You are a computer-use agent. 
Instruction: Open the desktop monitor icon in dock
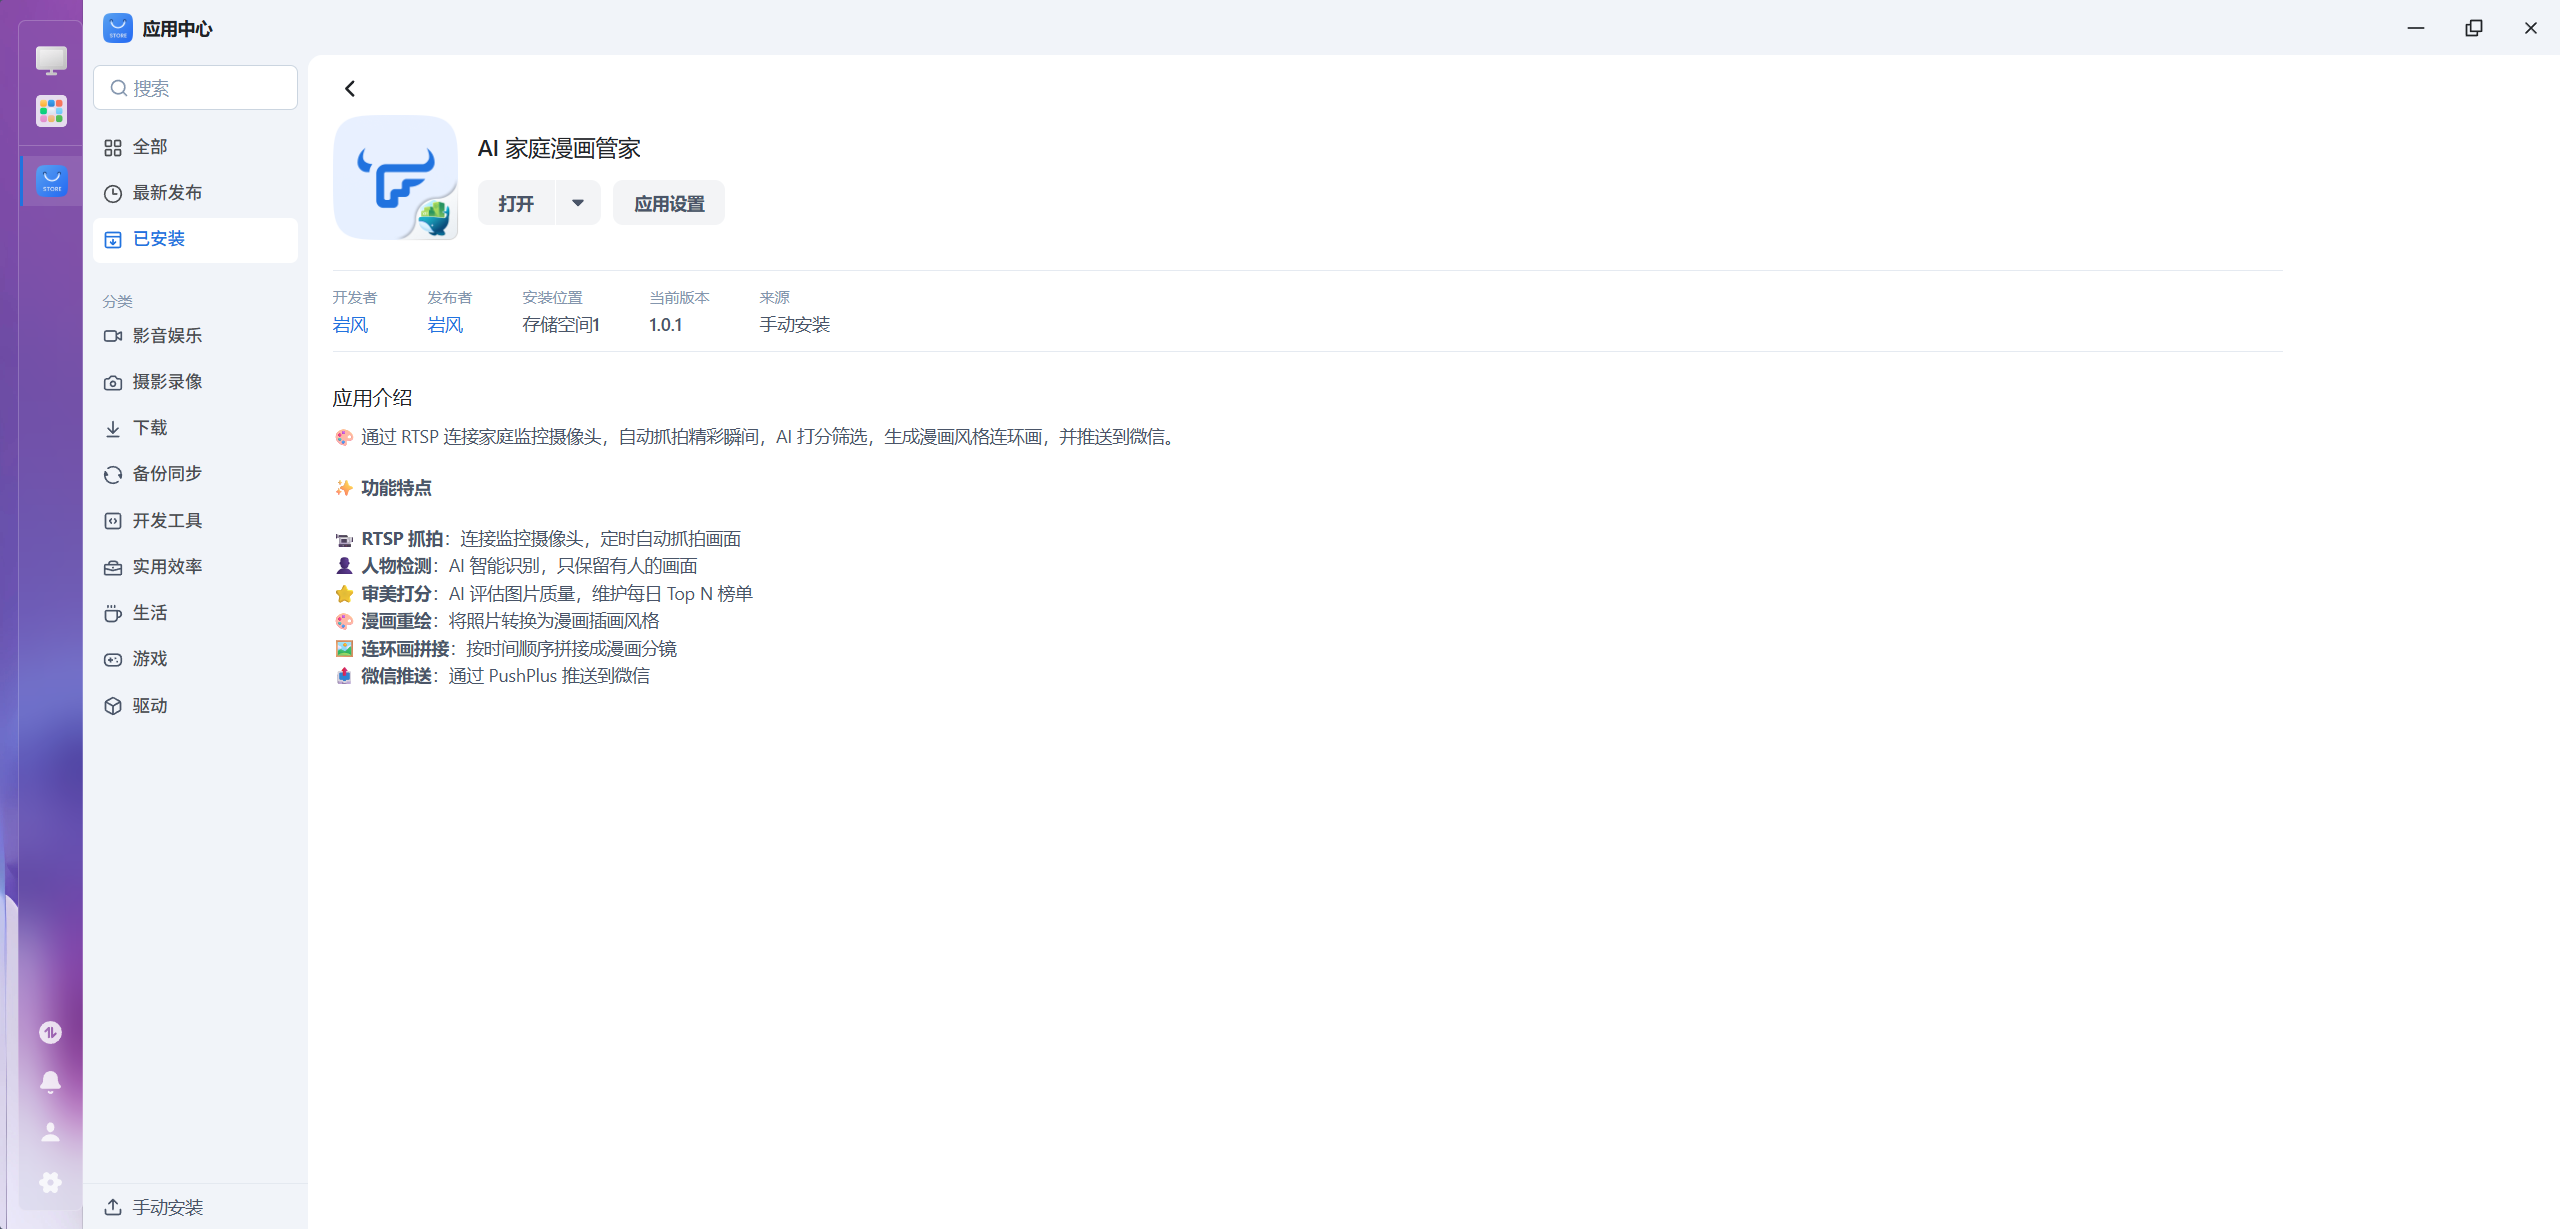click(51, 60)
